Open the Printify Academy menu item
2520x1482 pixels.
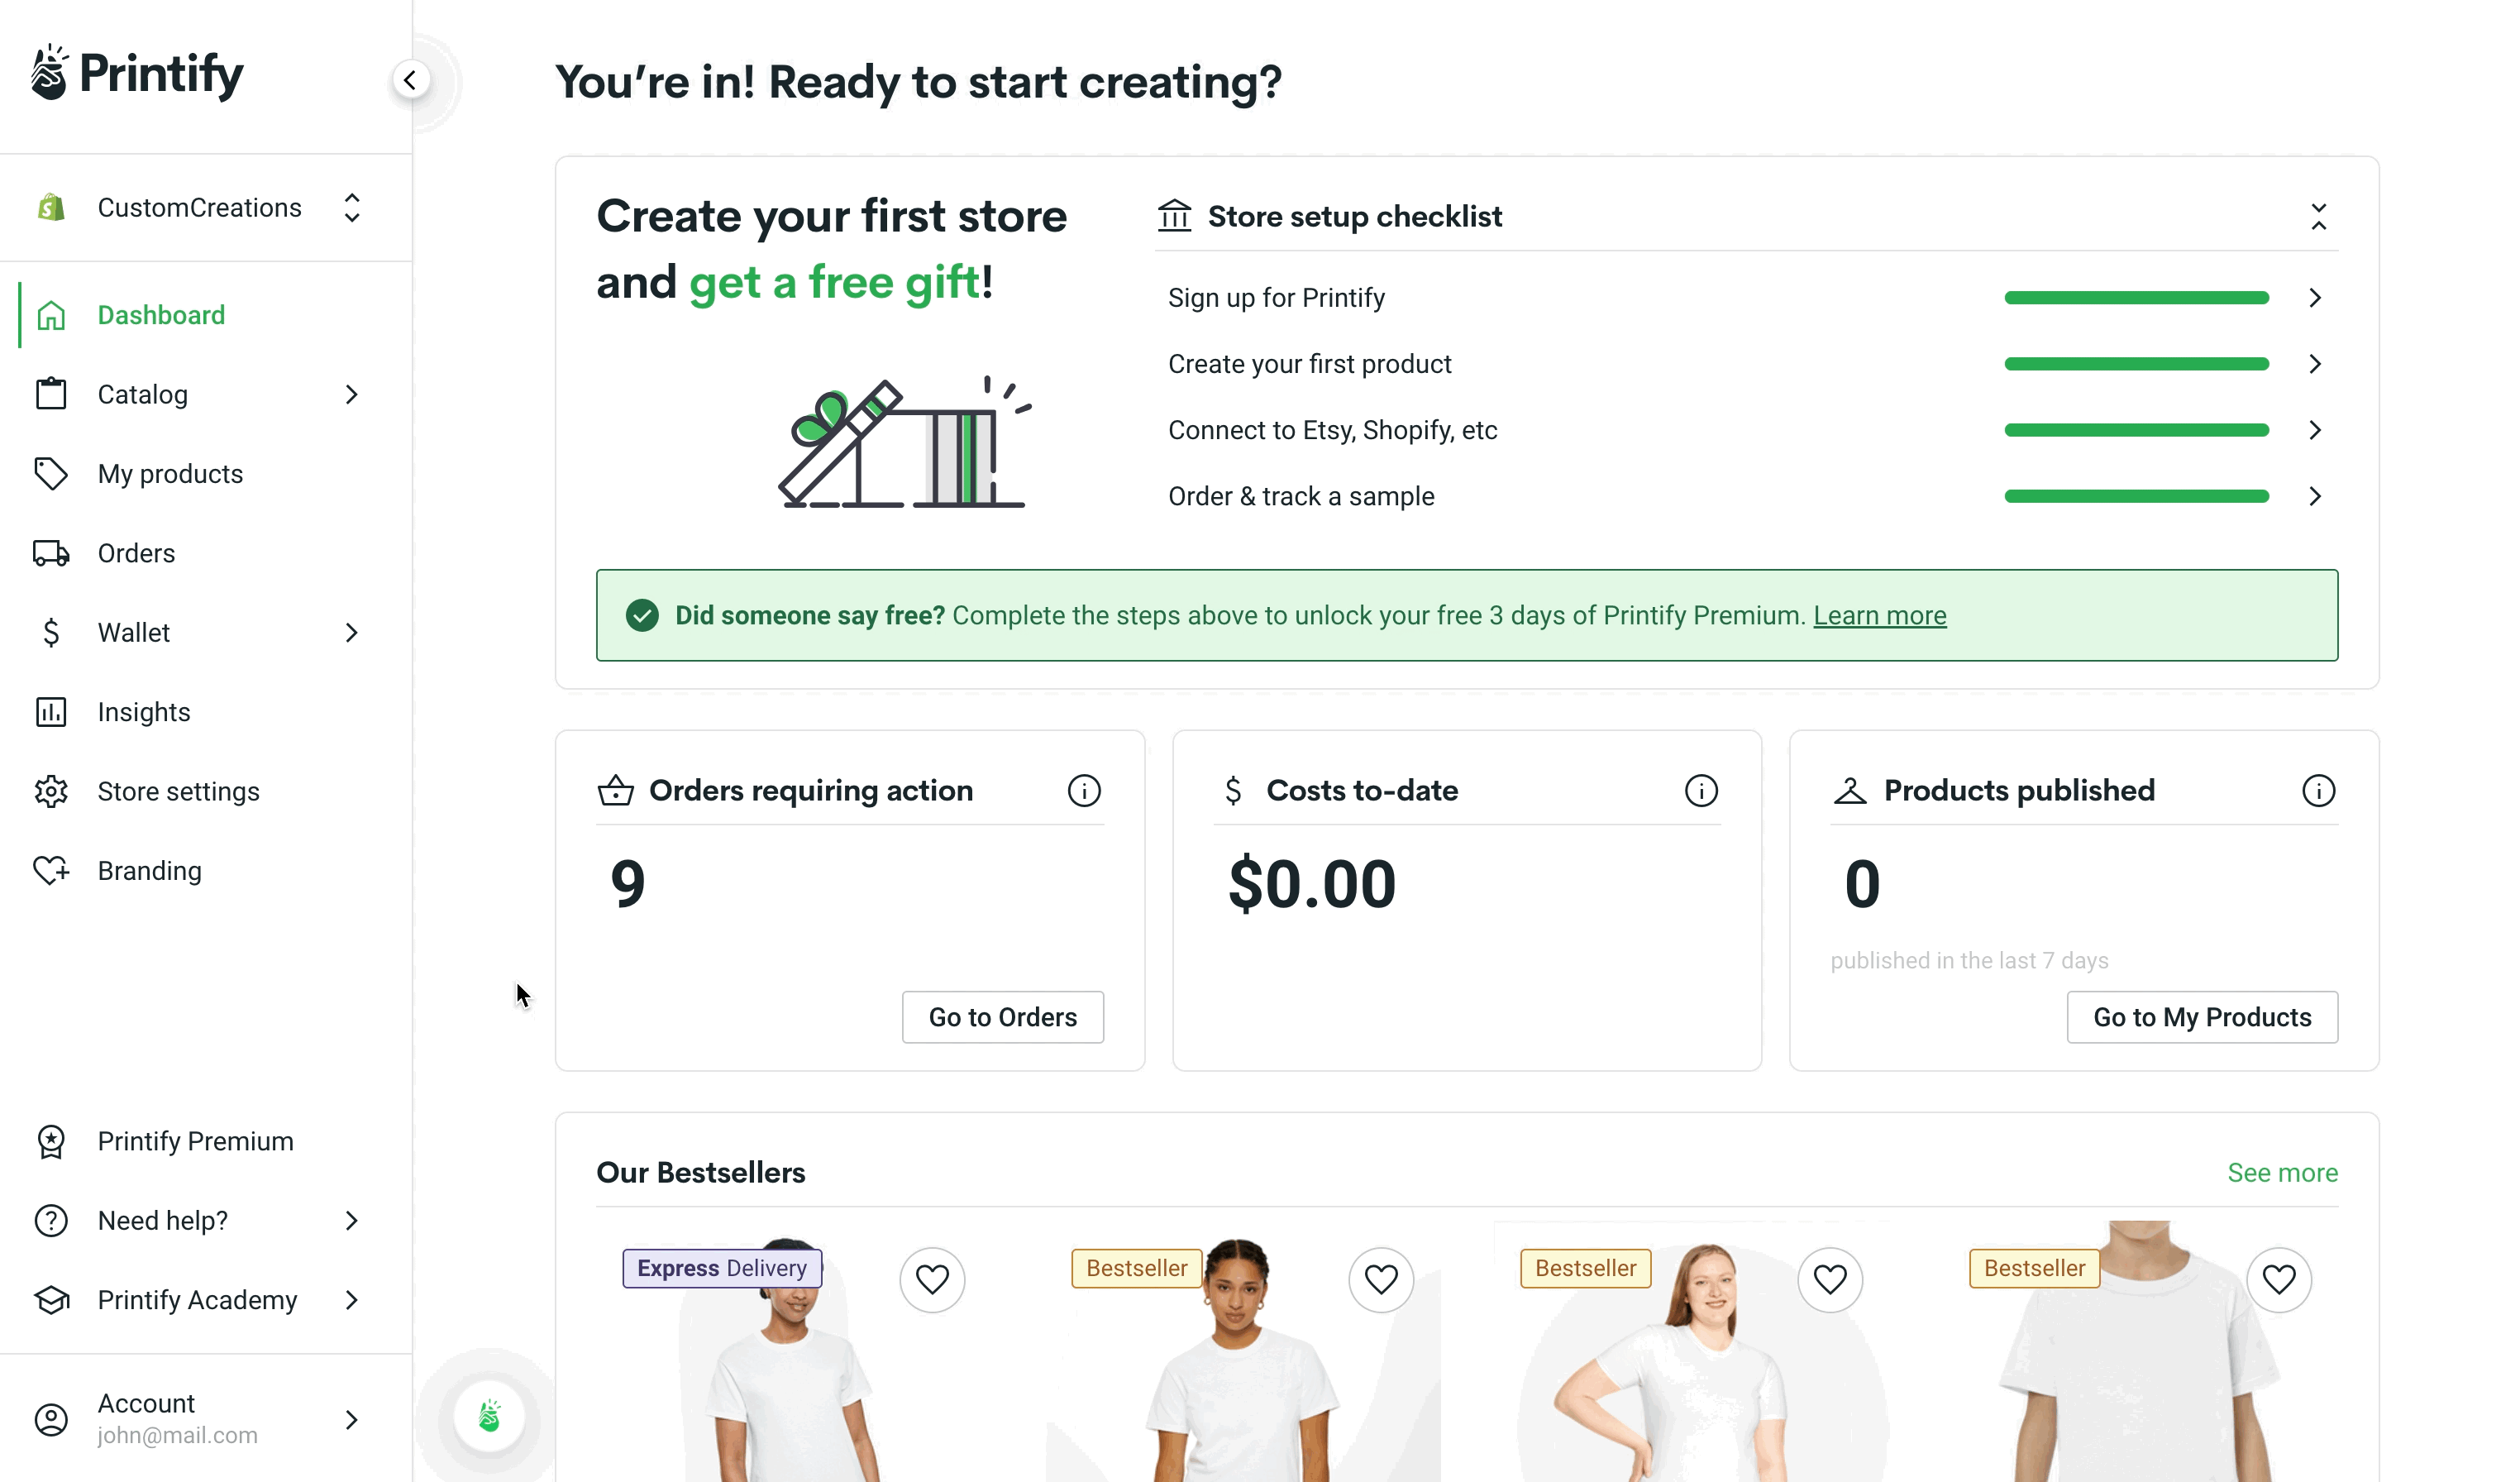196,1299
